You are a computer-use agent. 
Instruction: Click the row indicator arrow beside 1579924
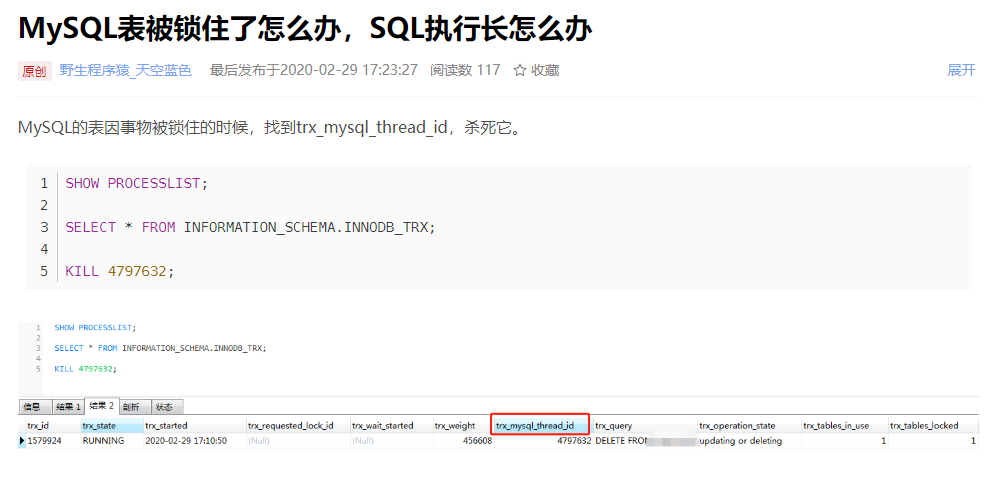[x=22, y=440]
